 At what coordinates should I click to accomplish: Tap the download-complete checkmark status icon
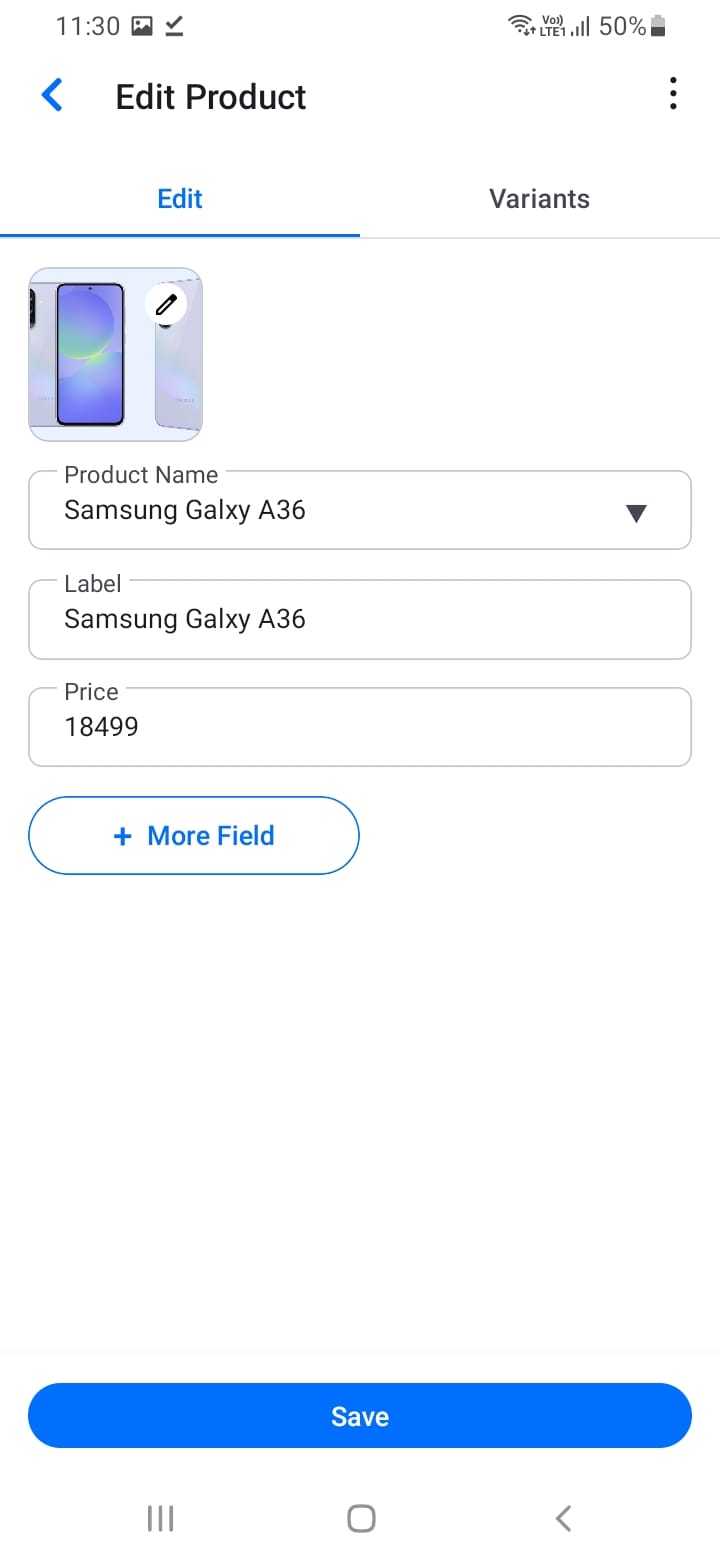coord(174,27)
